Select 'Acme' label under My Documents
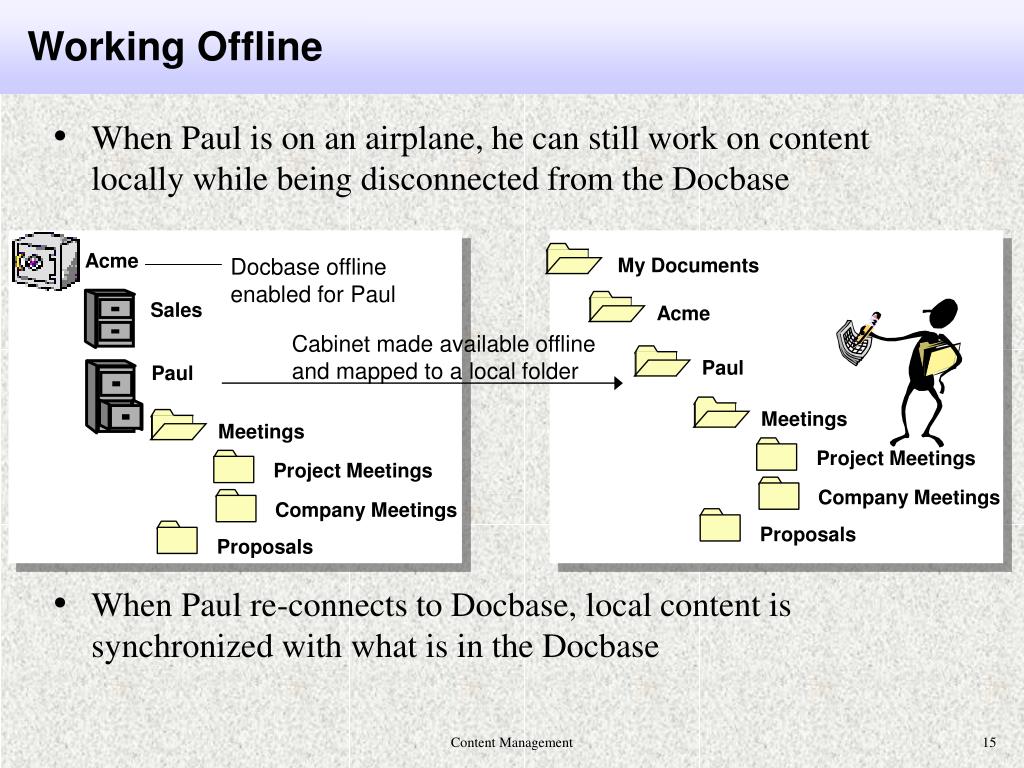Image resolution: width=1024 pixels, height=768 pixels. click(683, 313)
